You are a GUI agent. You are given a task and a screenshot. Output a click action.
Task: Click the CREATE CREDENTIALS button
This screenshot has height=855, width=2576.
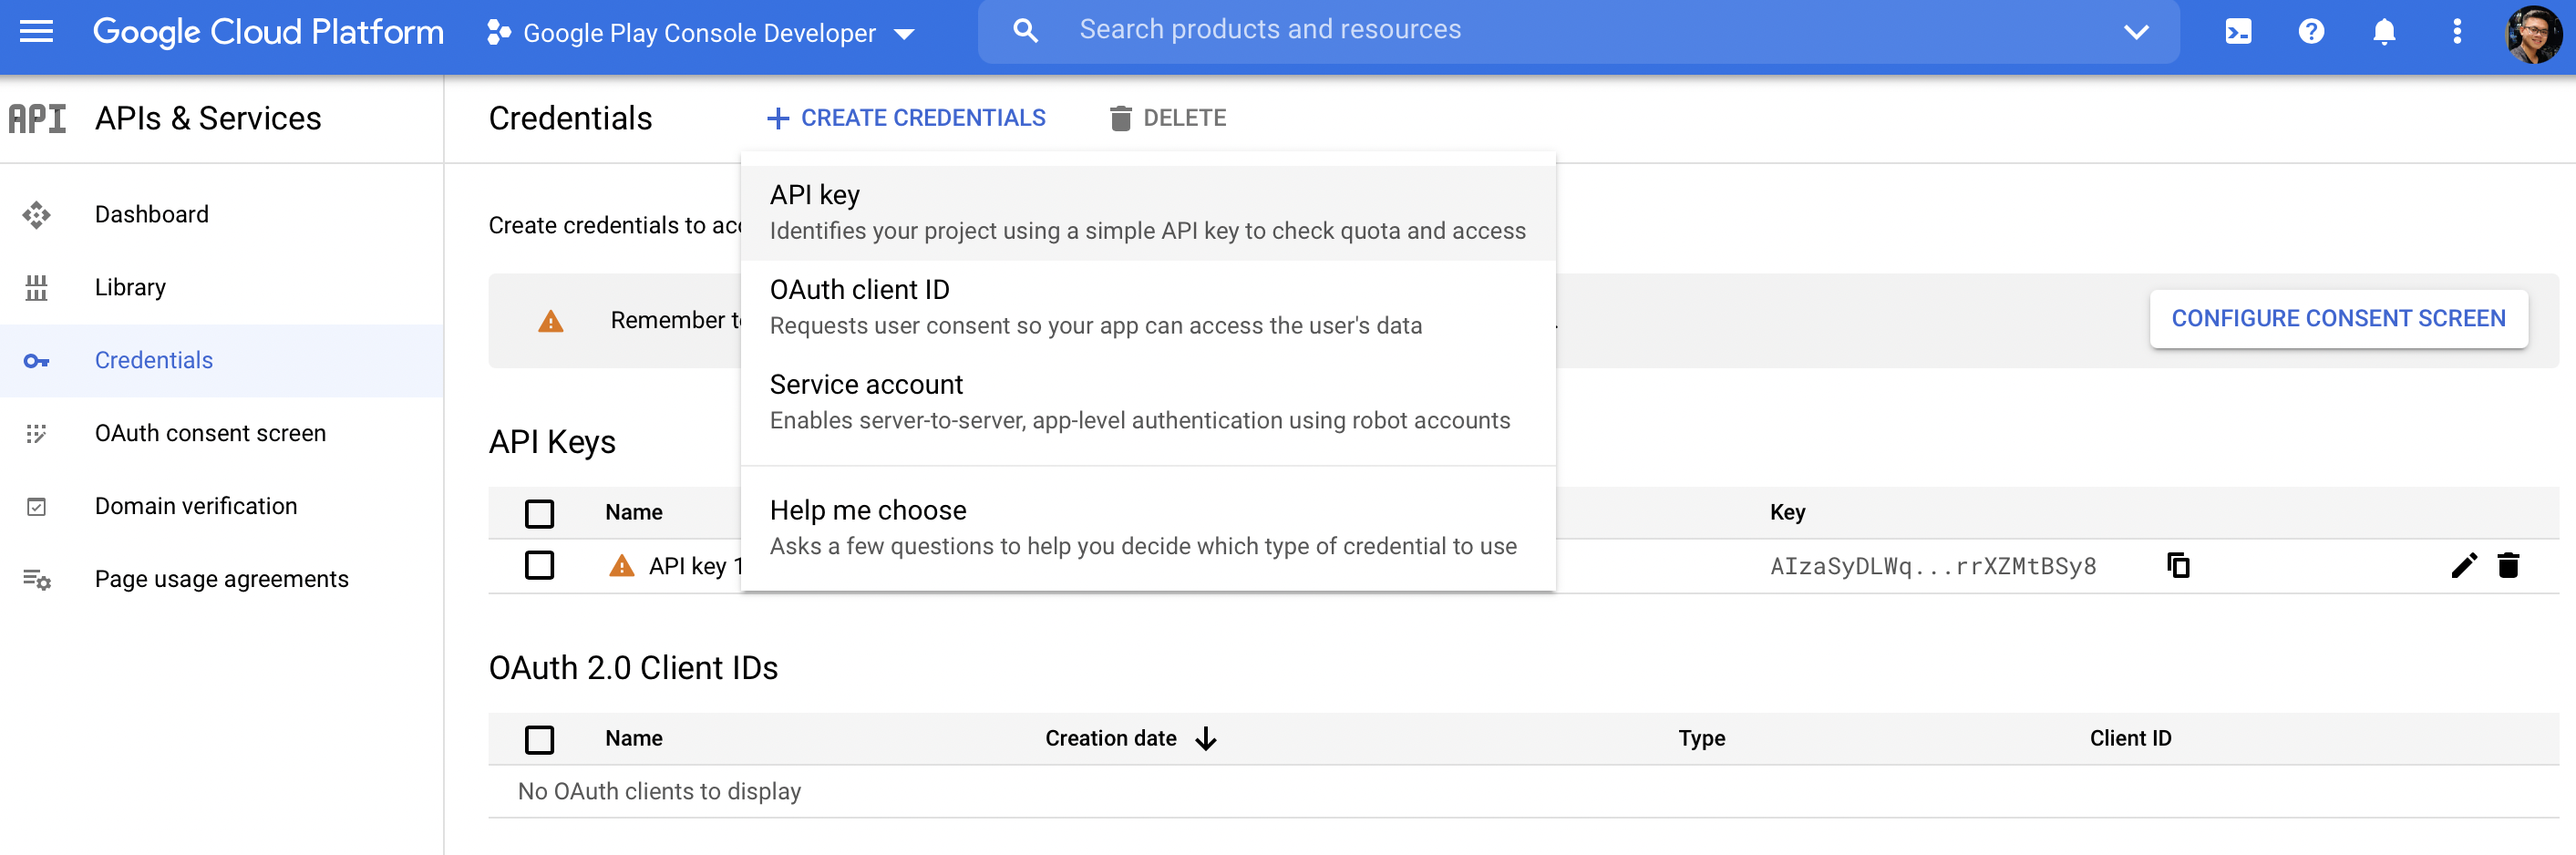pyautogui.click(x=906, y=118)
